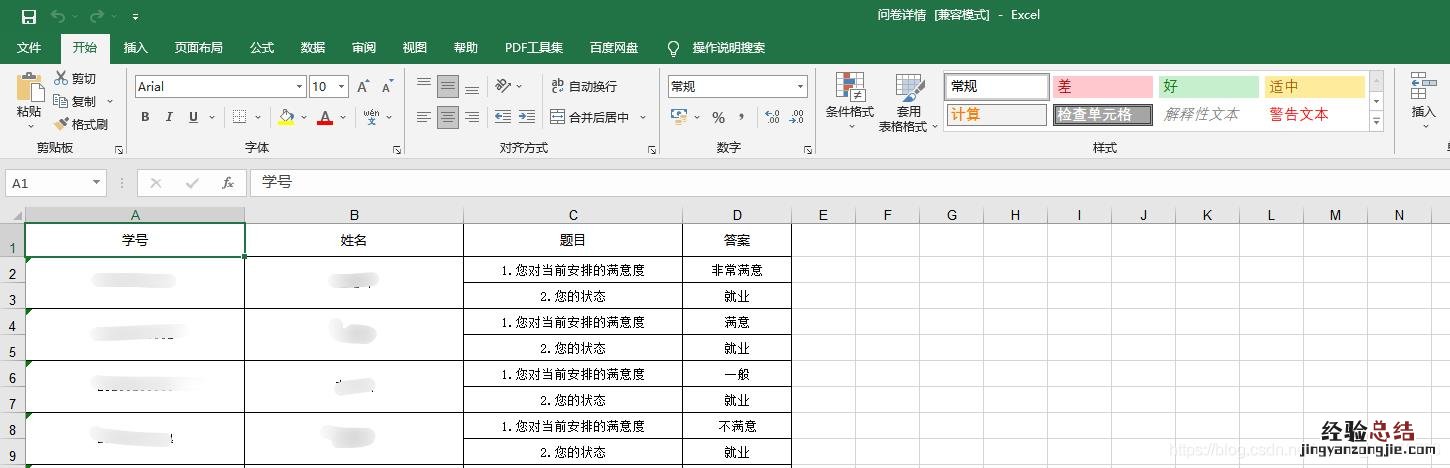Click the Copy button
The image size is (1450, 468).
coord(75,101)
